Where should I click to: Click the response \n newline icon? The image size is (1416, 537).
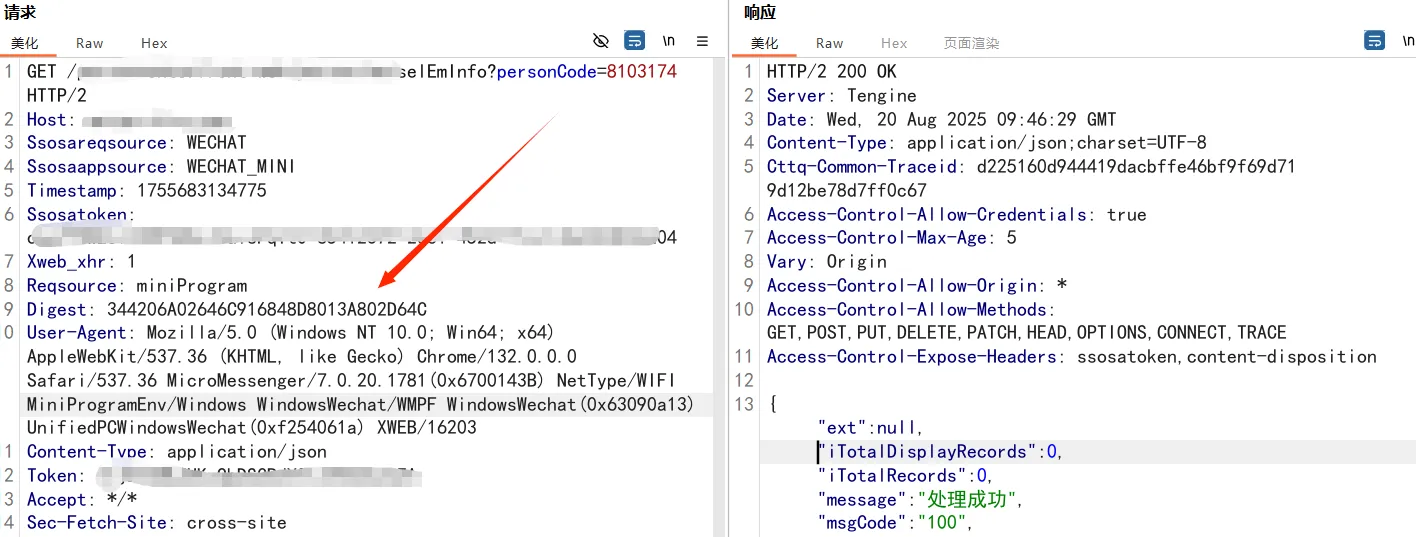coord(1408,41)
